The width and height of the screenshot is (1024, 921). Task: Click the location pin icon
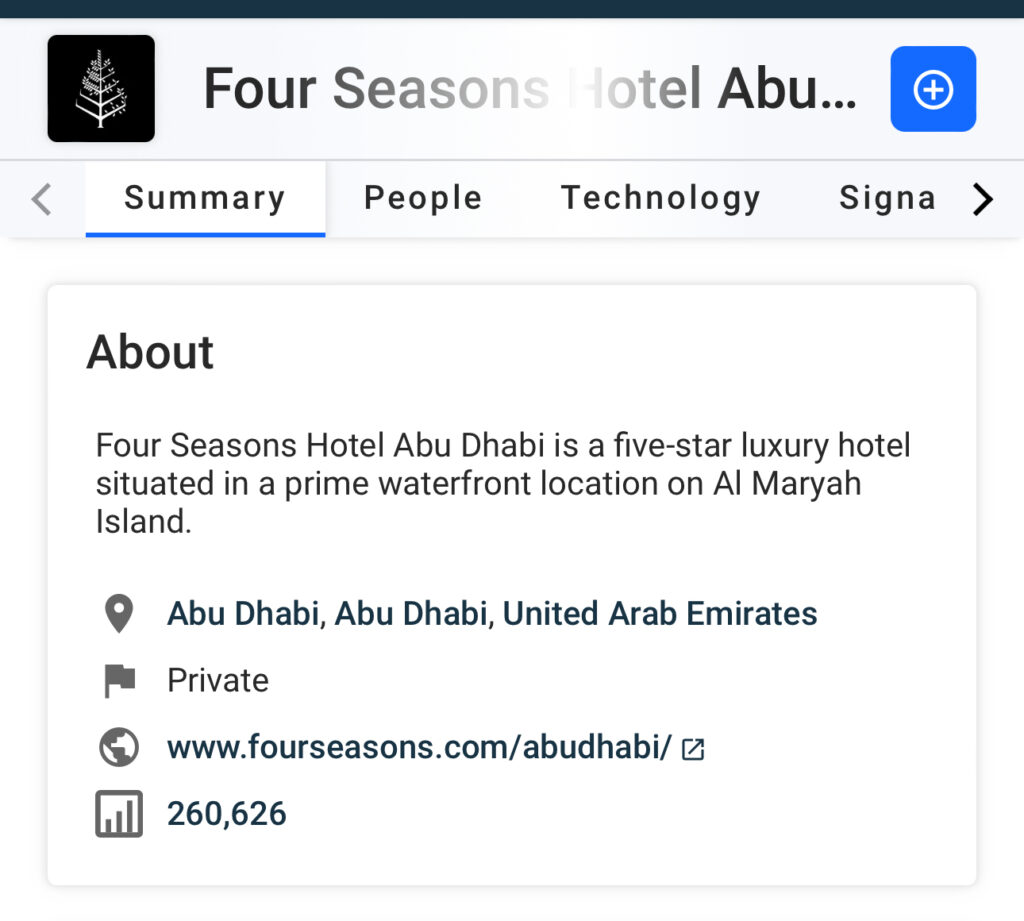point(119,613)
